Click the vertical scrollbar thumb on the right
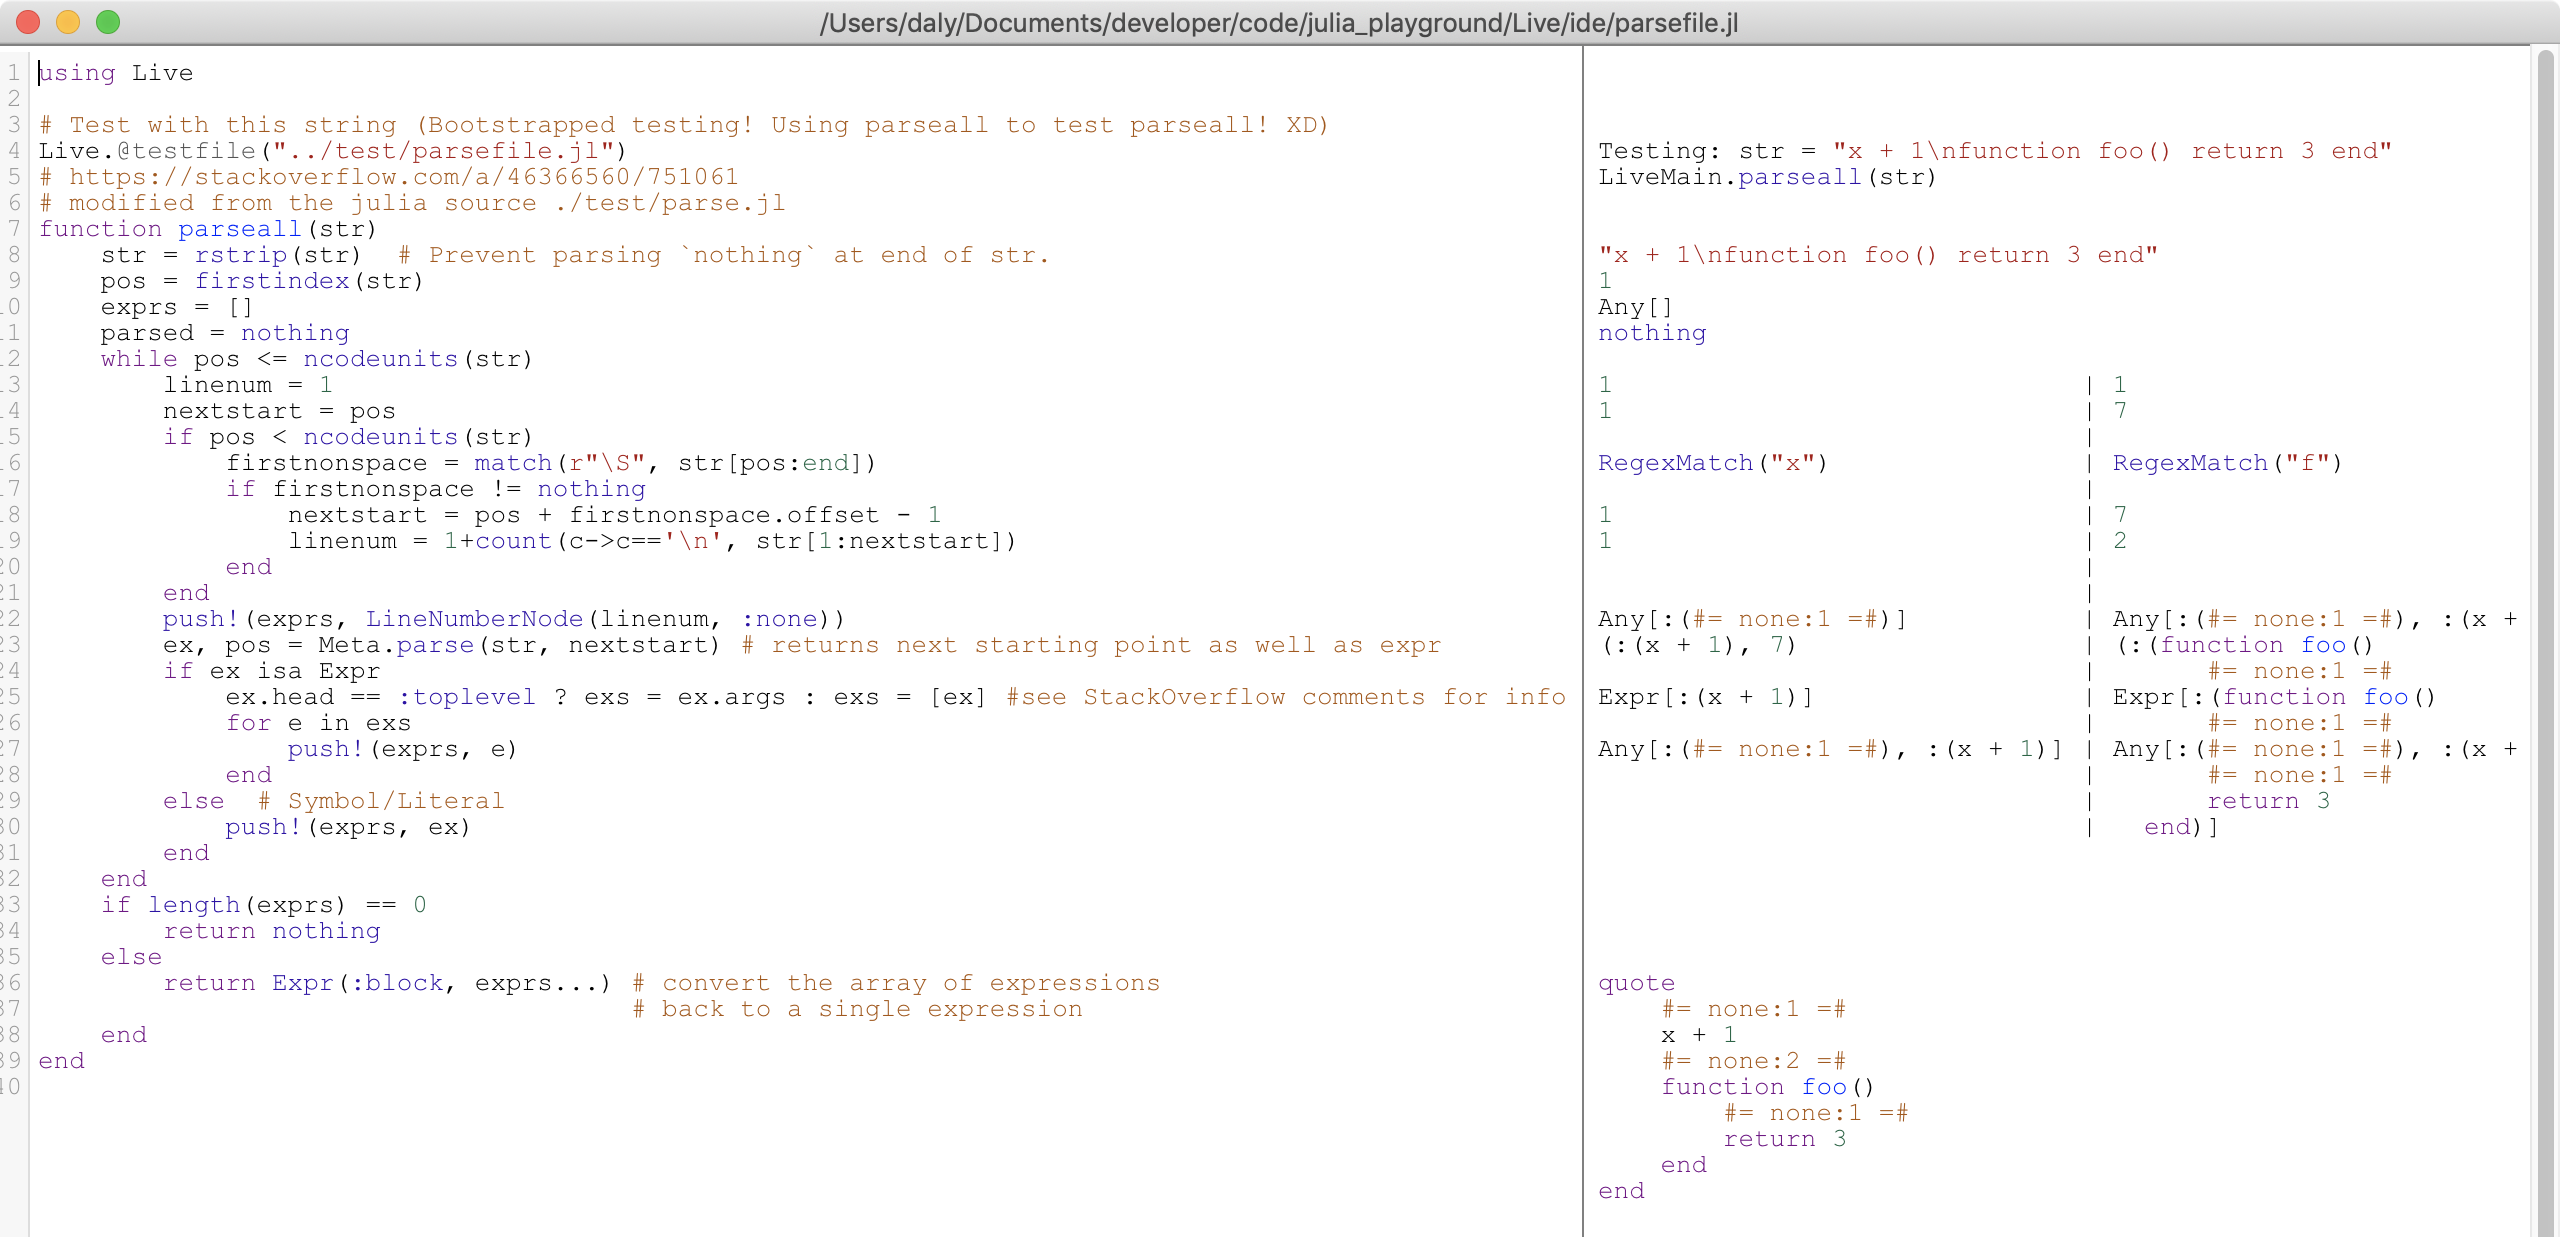Viewport: 2560px width, 1237px height. (2547, 640)
